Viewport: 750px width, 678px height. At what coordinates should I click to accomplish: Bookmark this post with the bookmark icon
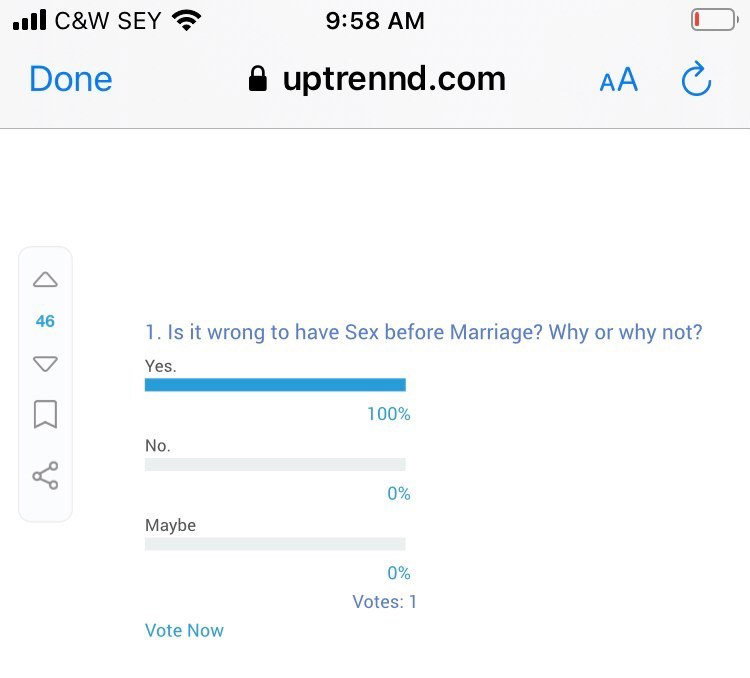[x=45, y=414]
